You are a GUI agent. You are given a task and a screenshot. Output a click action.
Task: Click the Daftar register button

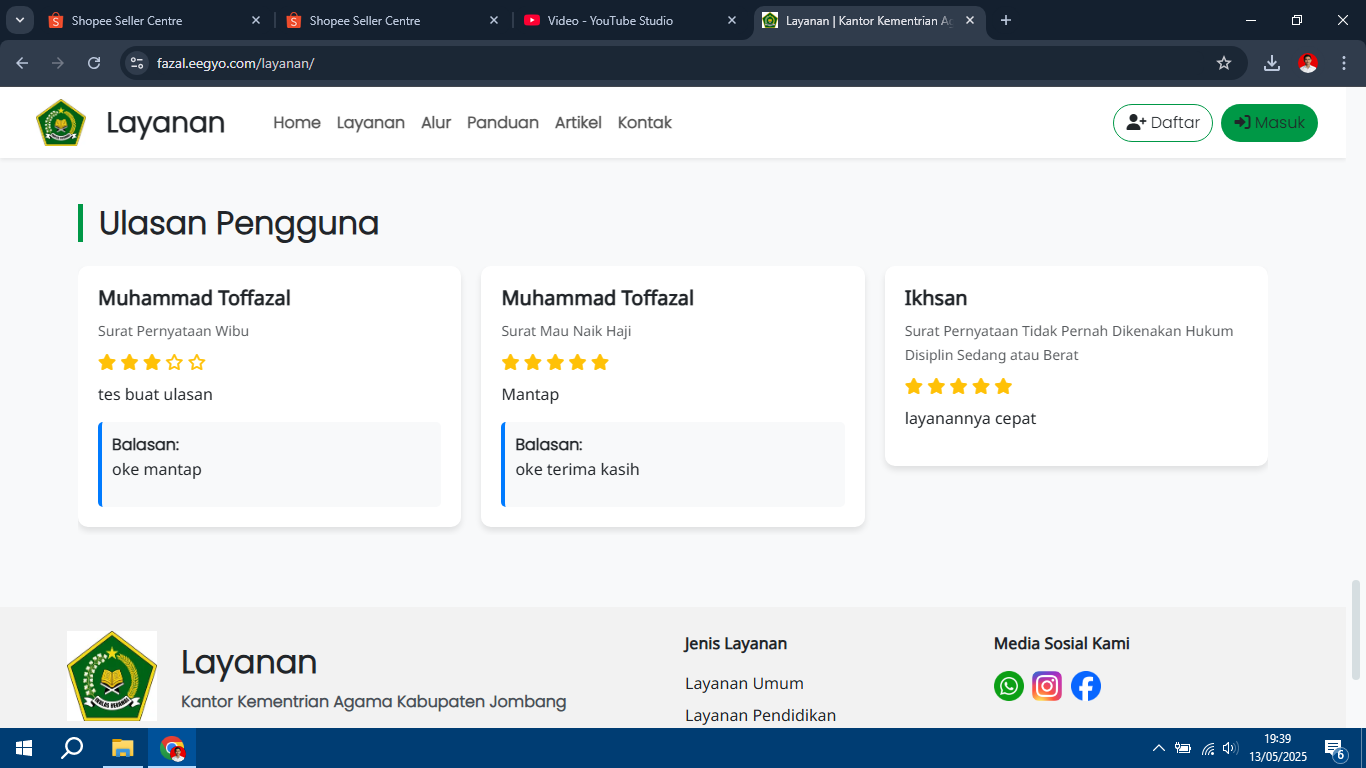(x=1162, y=123)
